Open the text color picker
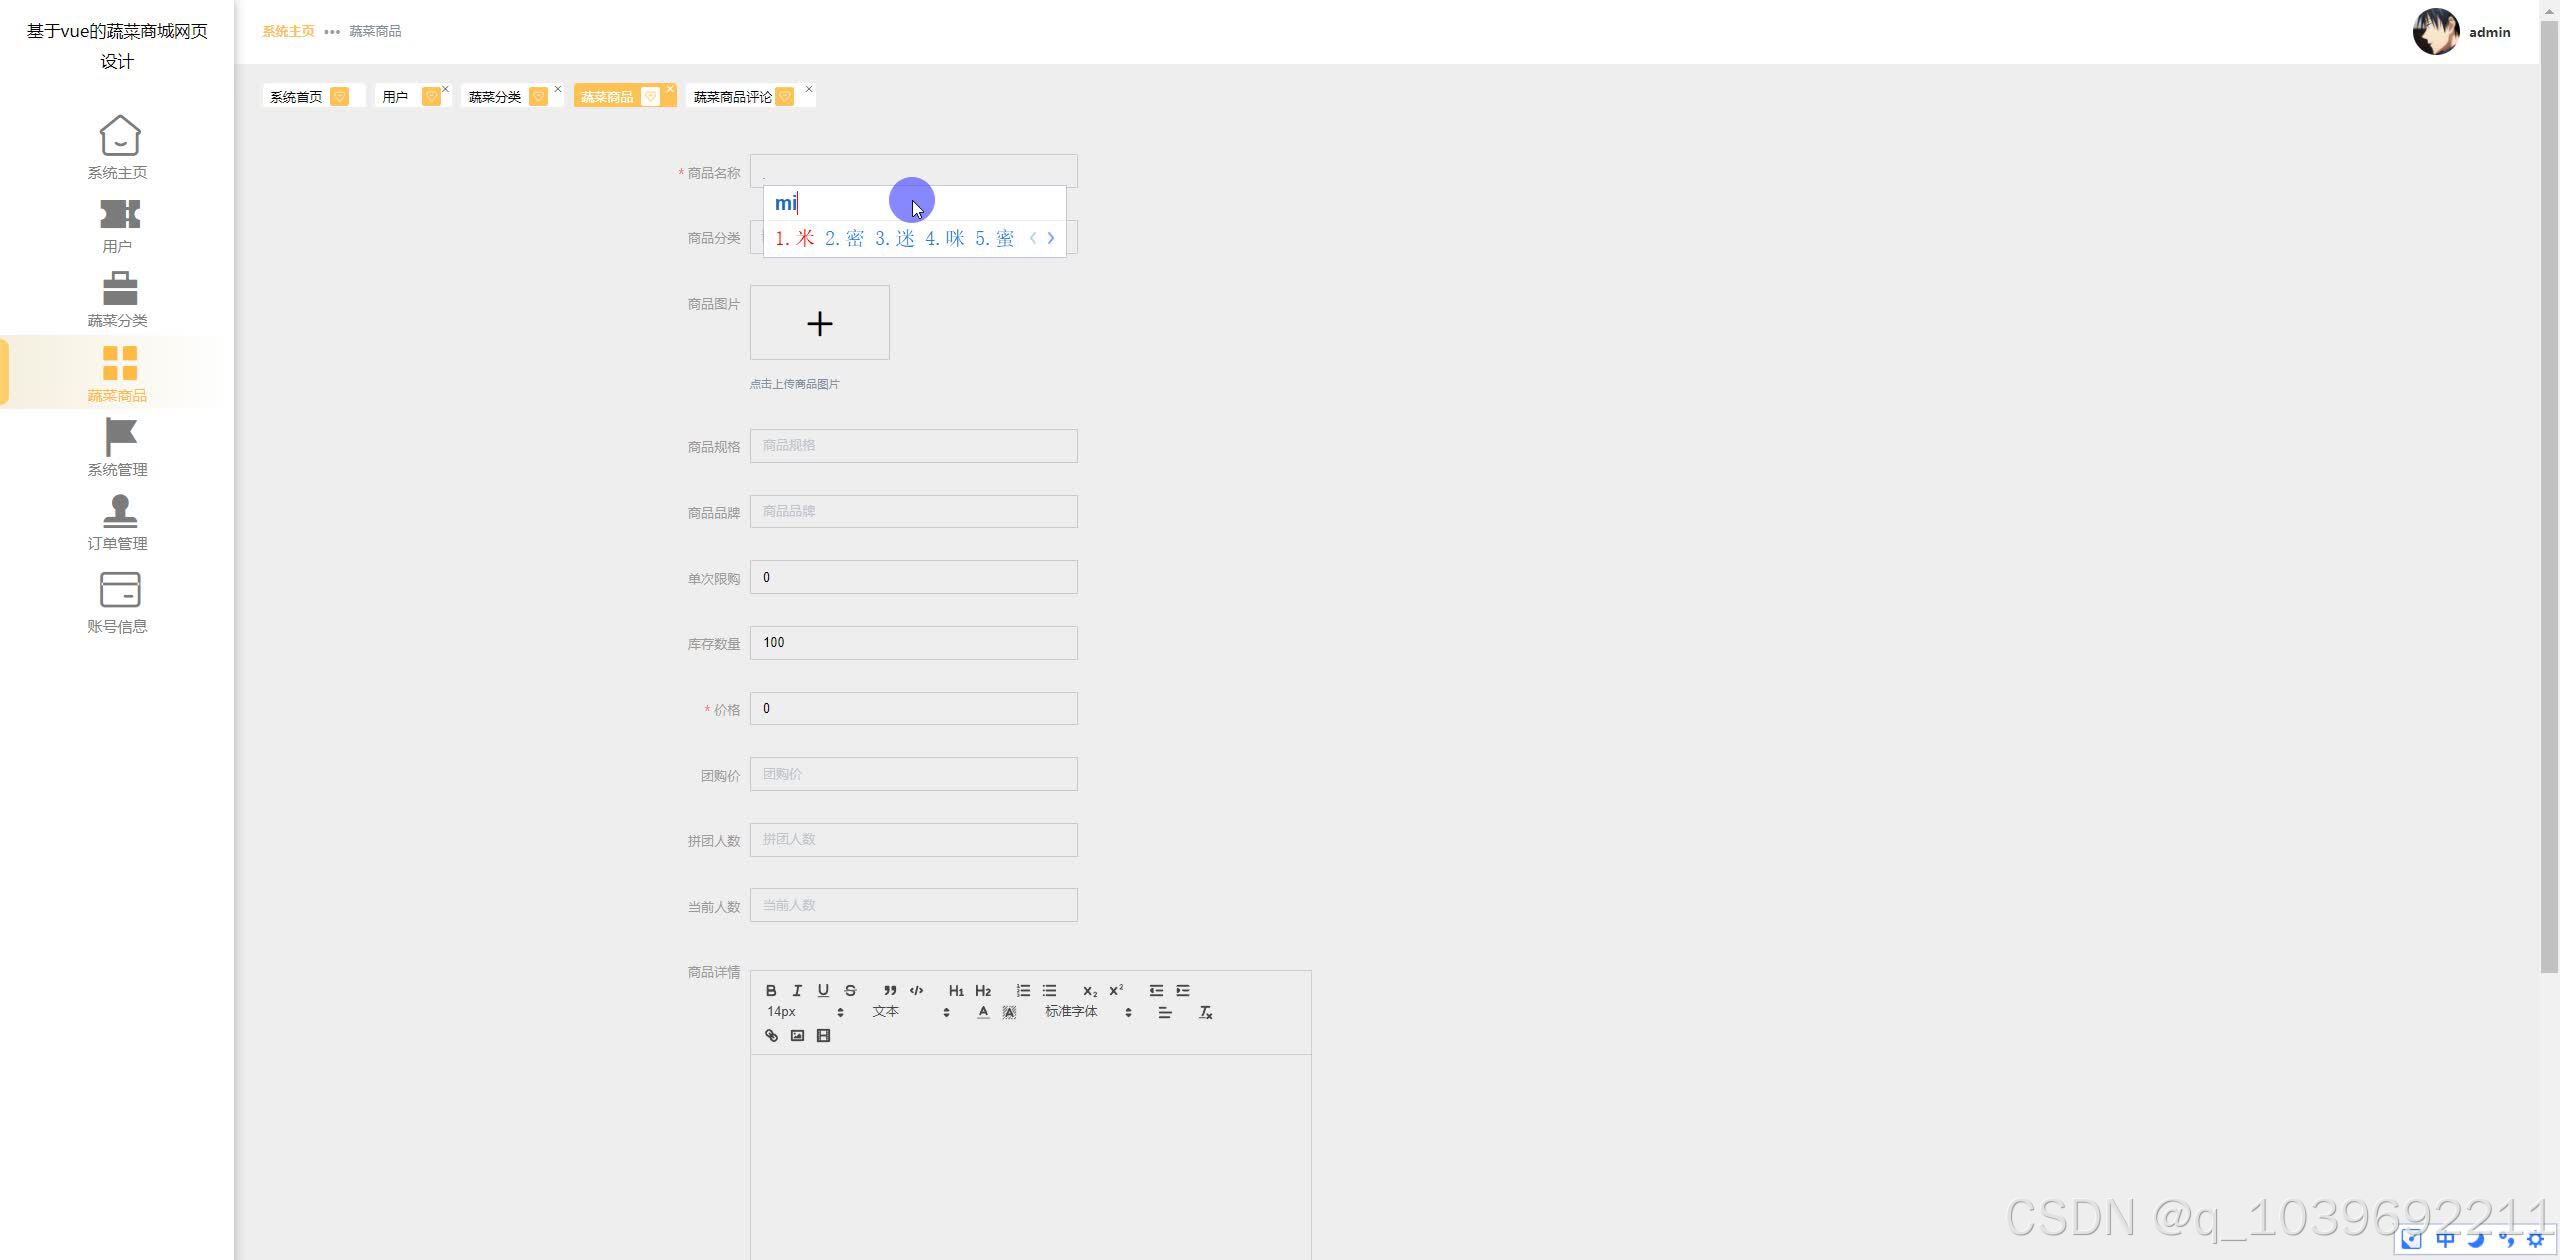Image resolution: width=2560 pixels, height=1260 pixels. (983, 1013)
